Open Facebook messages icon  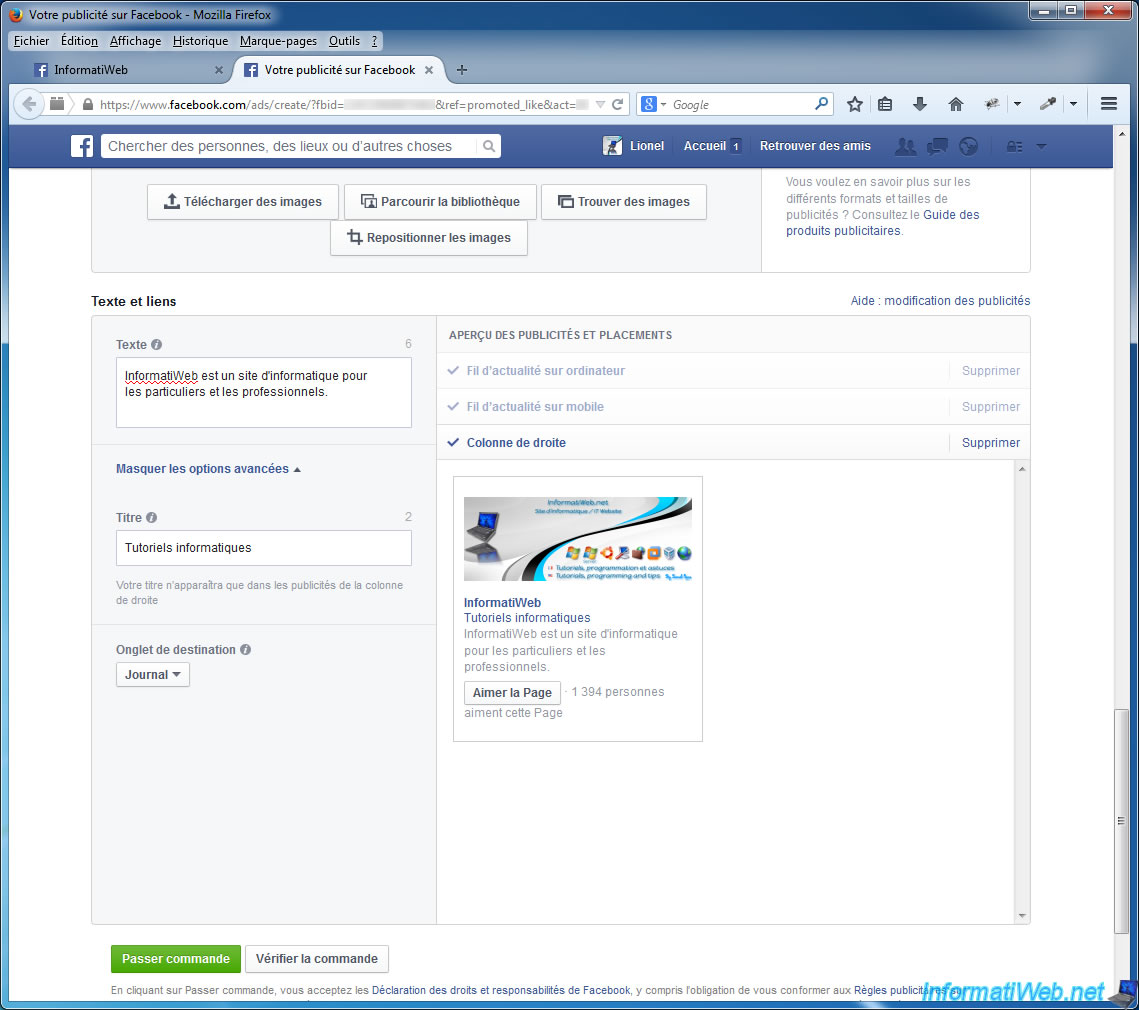click(x=937, y=146)
